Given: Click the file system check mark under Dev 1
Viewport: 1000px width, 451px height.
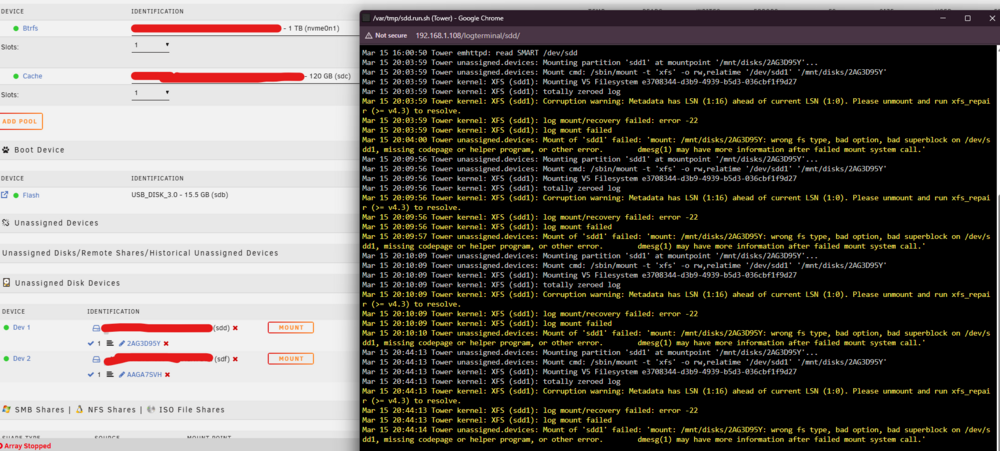Looking at the screenshot, I should coord(91,343).
